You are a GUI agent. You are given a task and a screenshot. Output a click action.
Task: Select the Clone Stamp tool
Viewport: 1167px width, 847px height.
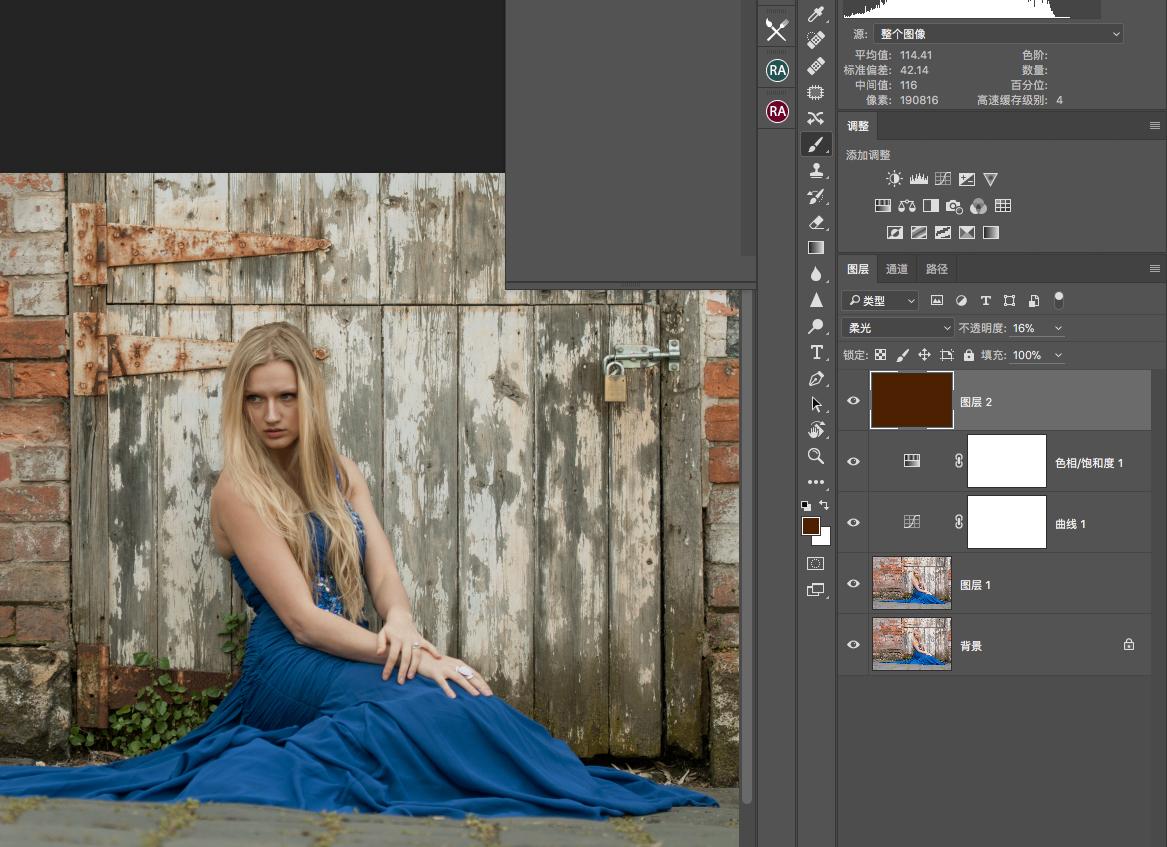[816, 170]
